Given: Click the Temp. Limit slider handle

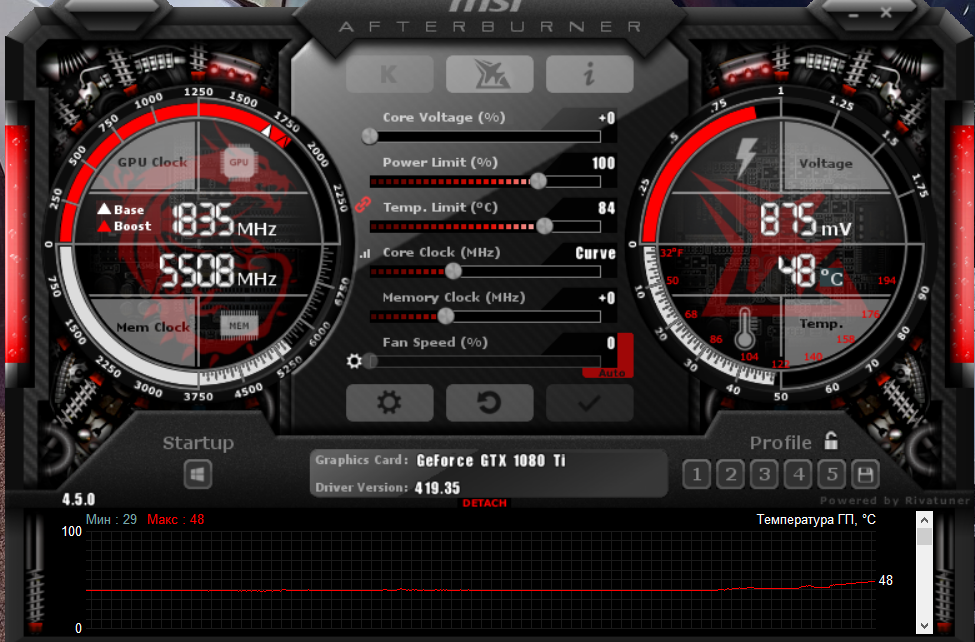Looking at the screenshot, I should point(544,226).
